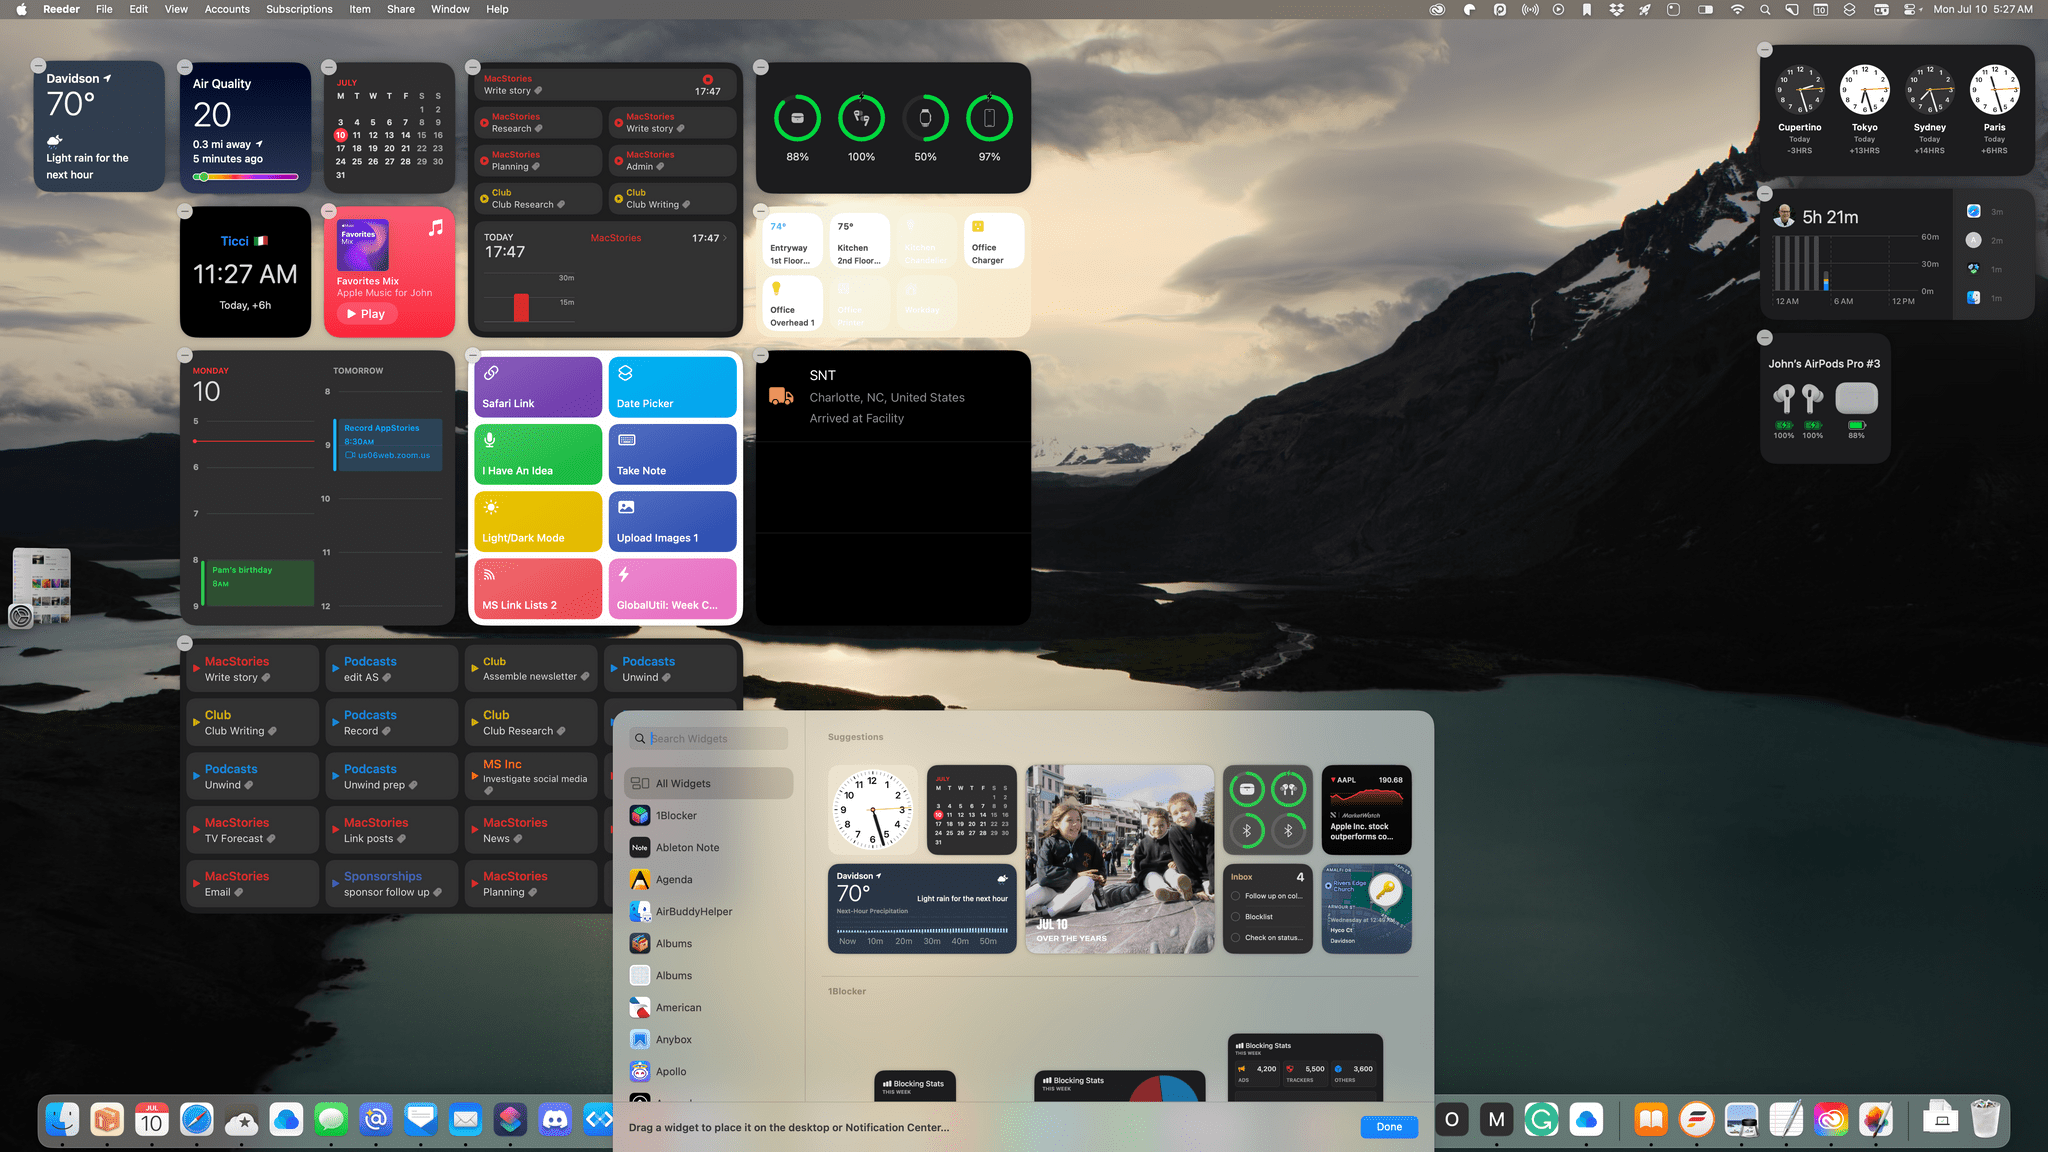Select the GlobalUtil: Week C shortcut icon
The height and width of the screenshot is (1152, 2048).
click(672, 588)
